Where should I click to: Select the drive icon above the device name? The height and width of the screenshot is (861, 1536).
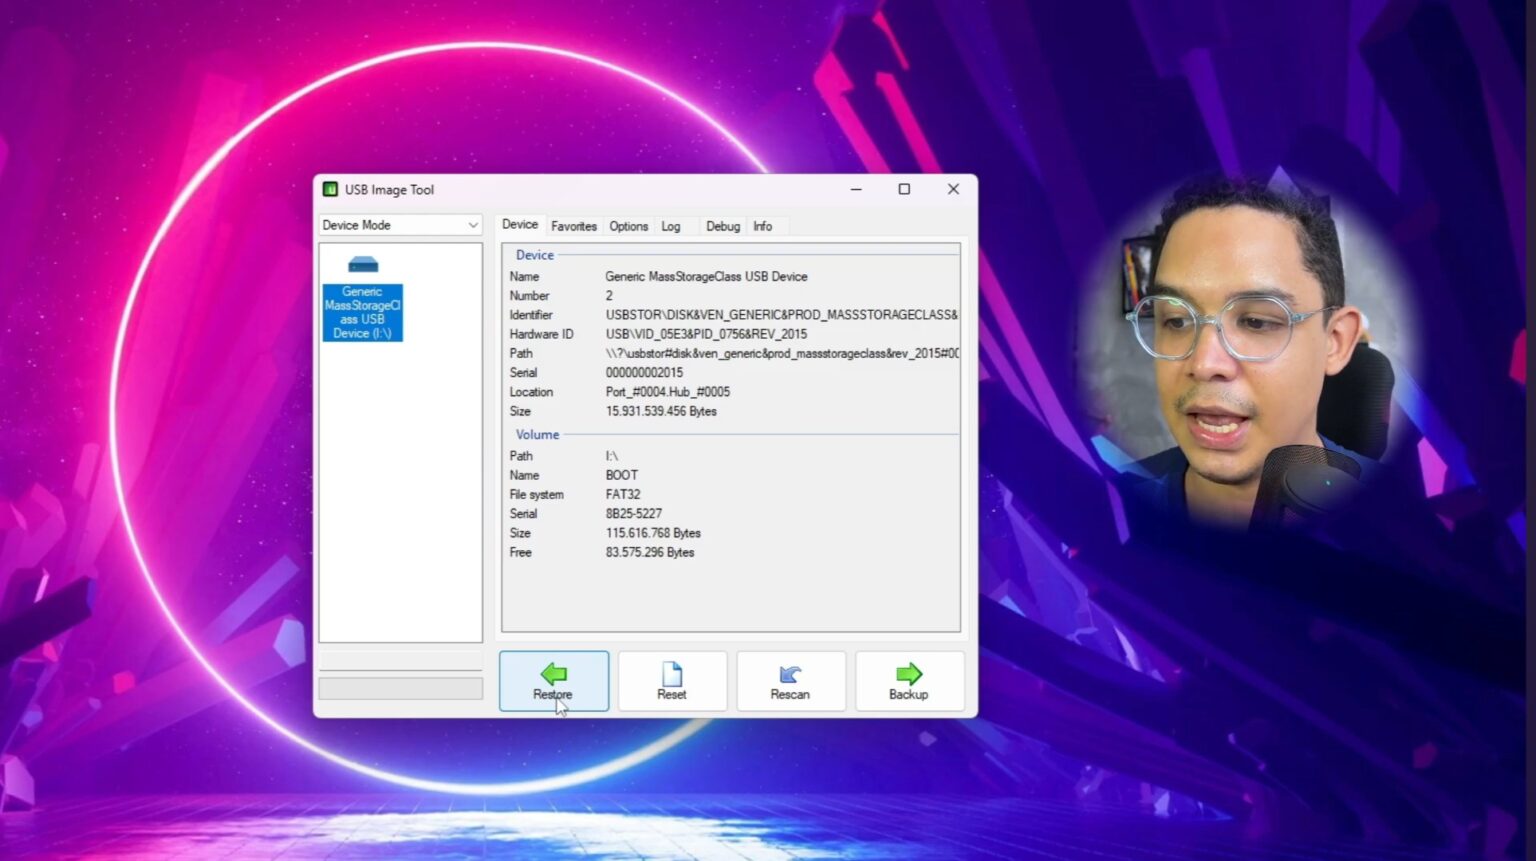[x=362, y=264]
